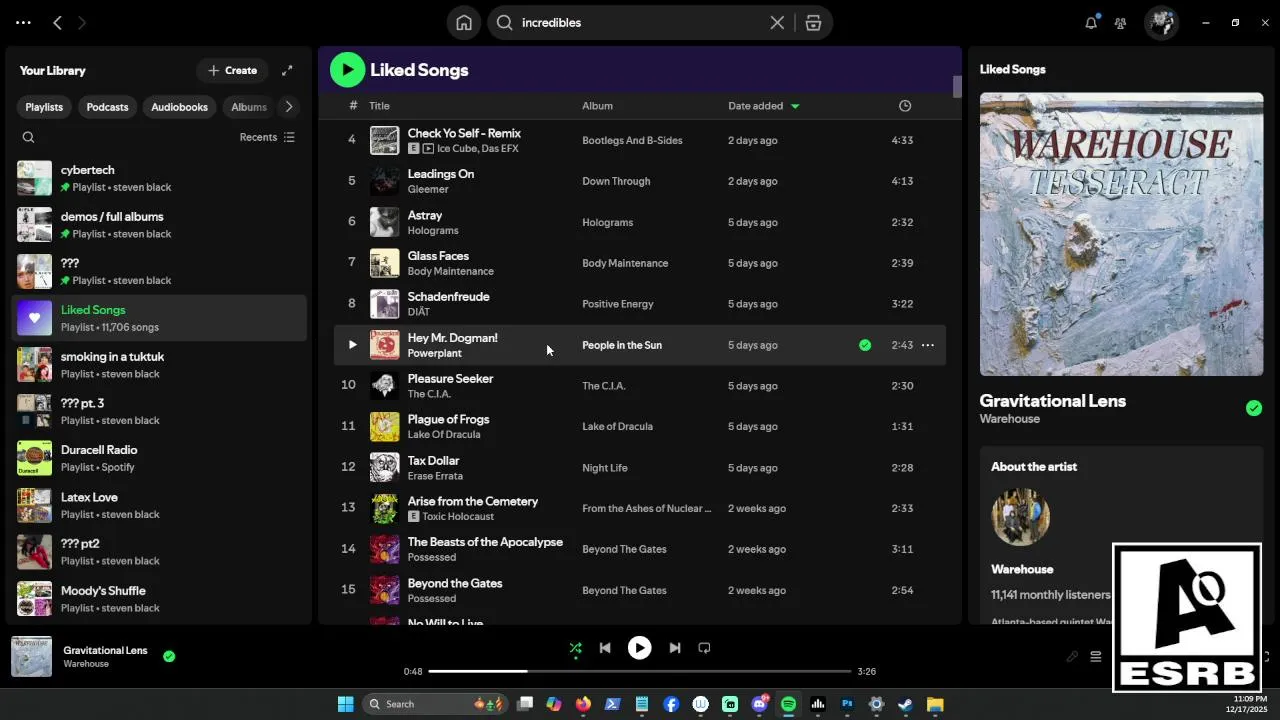Select the Plague of Frogs track
Image resolution: width=1280 pixels, height=720 pixels.
pyautogui.click(x=639, y=426)
